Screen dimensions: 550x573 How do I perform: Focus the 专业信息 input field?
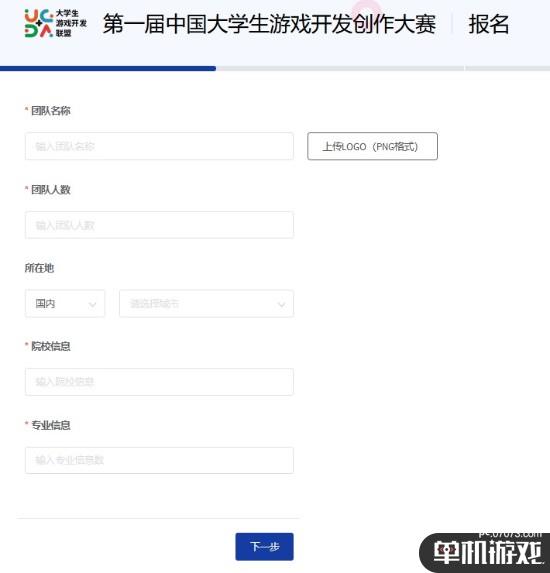(159, 460)
